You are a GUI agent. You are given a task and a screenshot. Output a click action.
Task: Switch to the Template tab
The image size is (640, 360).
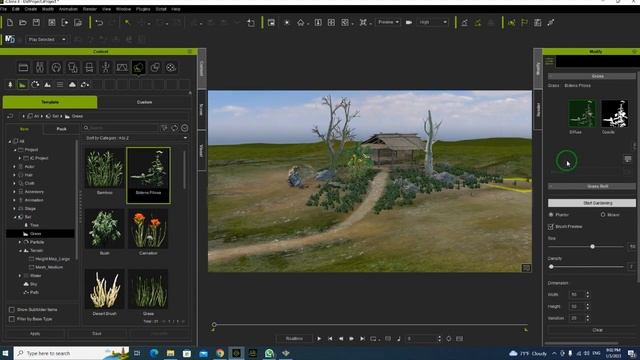tap(50, 102)
